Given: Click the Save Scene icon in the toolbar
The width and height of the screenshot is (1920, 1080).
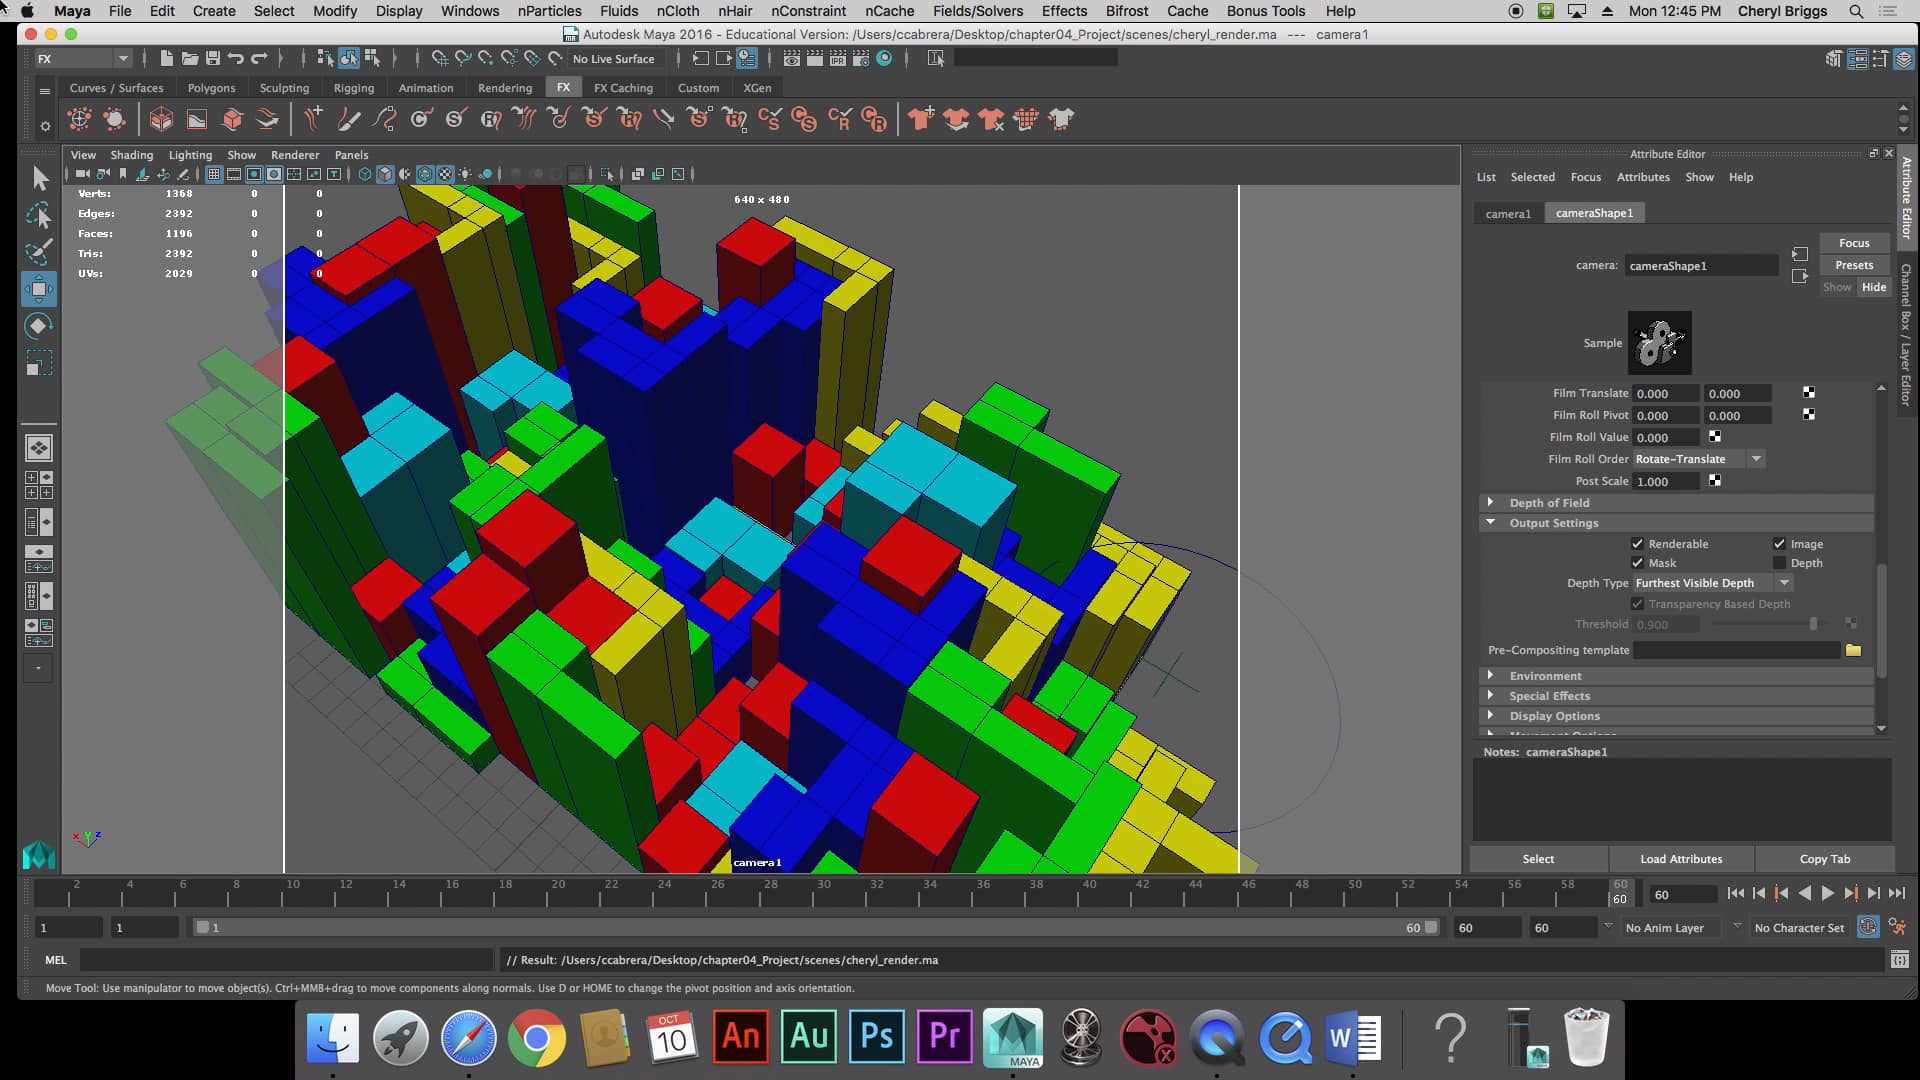Looking at the screenshot, I should (213, 58).
